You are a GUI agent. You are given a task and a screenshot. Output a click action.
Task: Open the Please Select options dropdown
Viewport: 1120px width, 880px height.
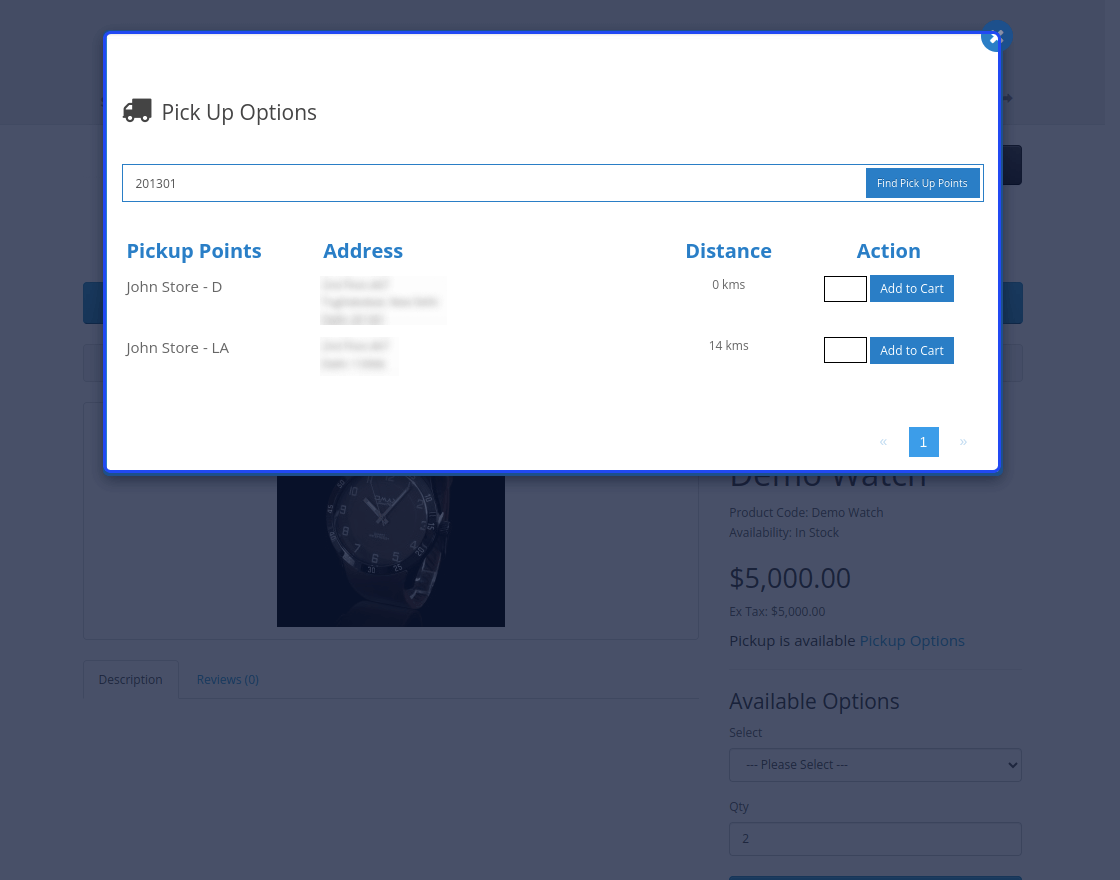(x=875, y=764)
